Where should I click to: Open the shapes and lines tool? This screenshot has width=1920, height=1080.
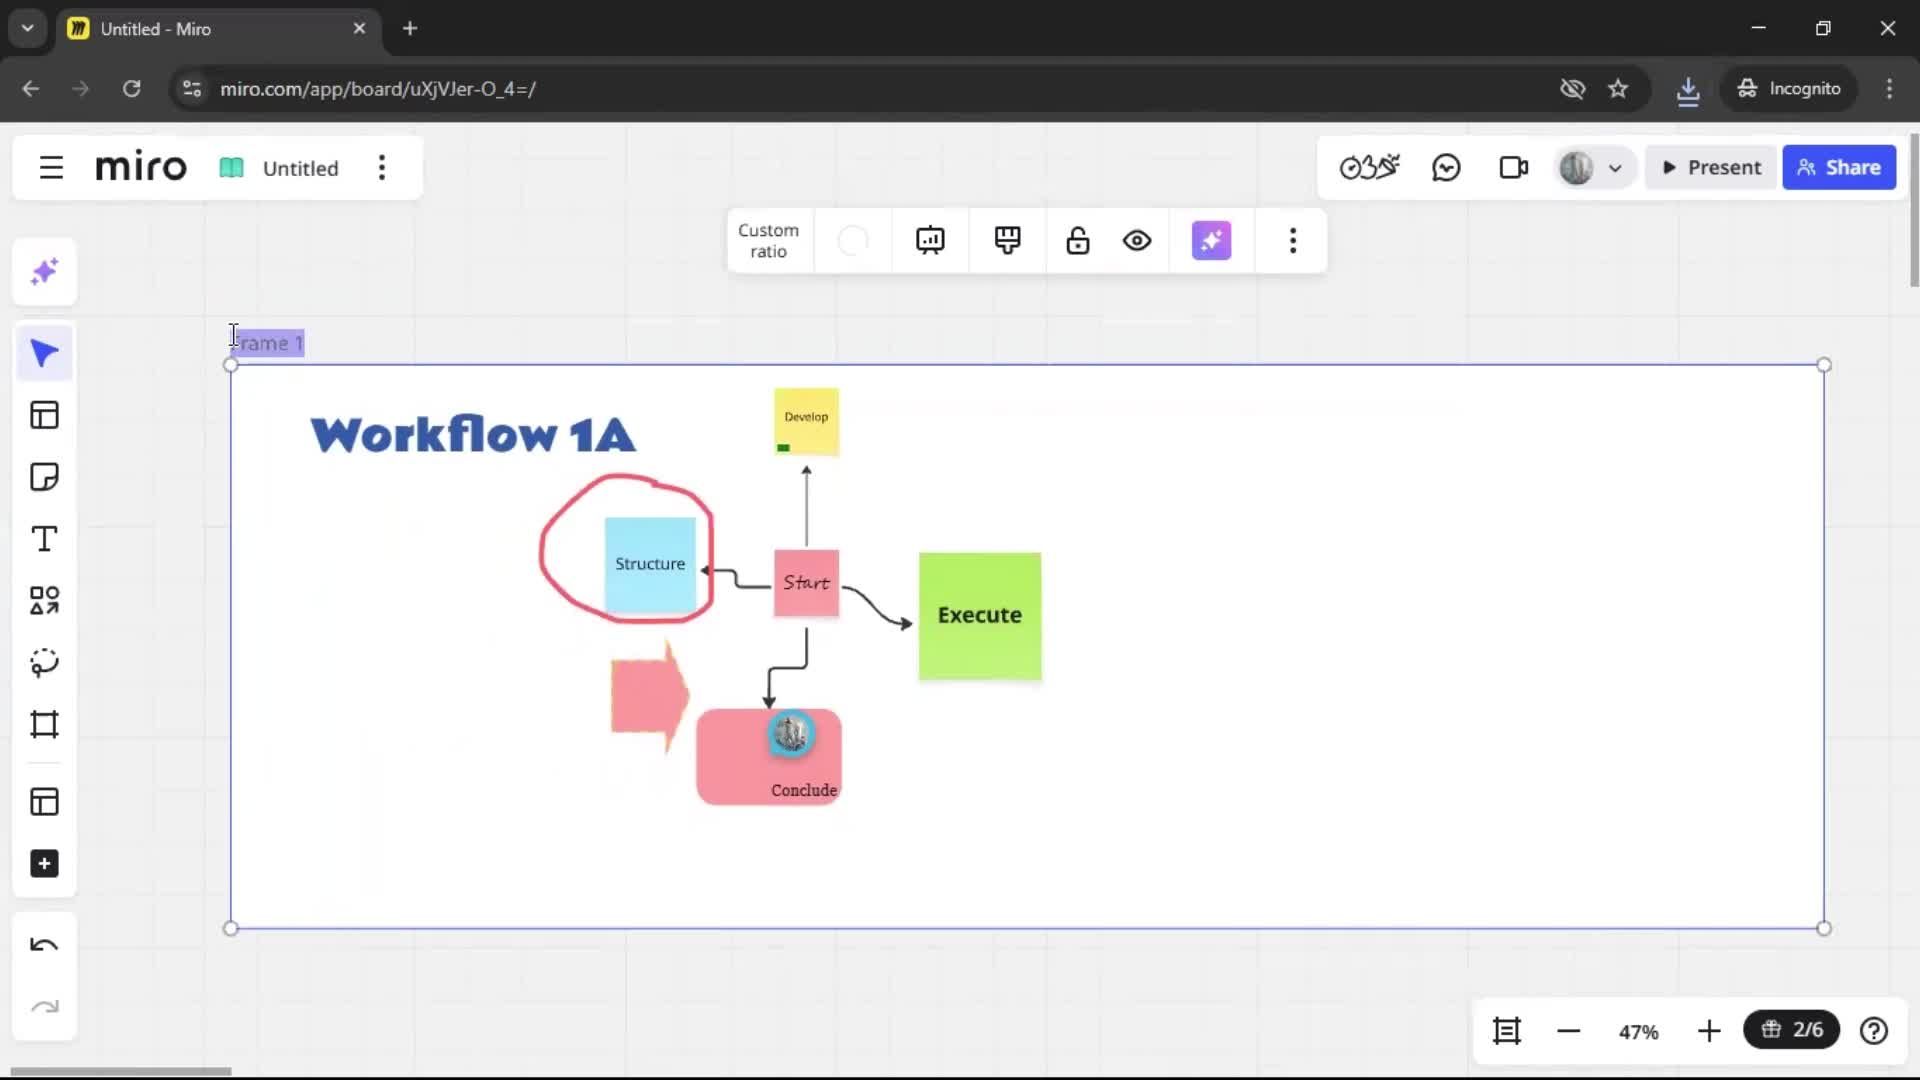(x=44, y=601)
